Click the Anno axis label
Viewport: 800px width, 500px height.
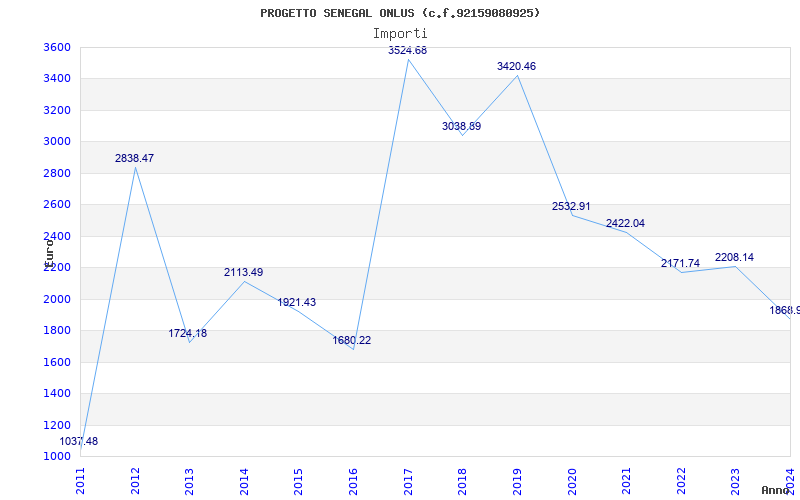click(x=774, y=490)
